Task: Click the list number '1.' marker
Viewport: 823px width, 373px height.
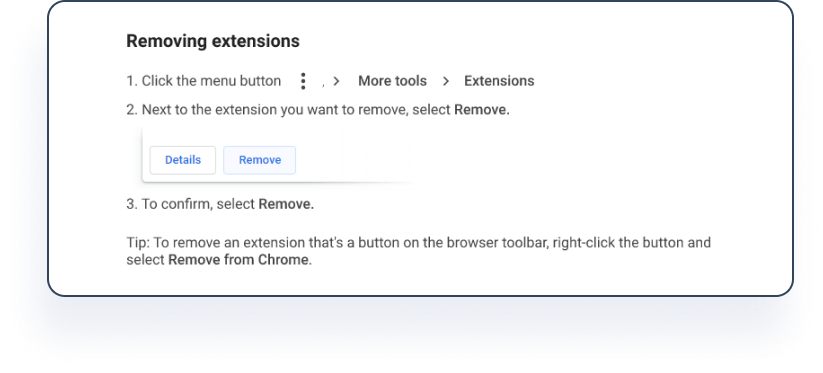Action: point(132,81)
